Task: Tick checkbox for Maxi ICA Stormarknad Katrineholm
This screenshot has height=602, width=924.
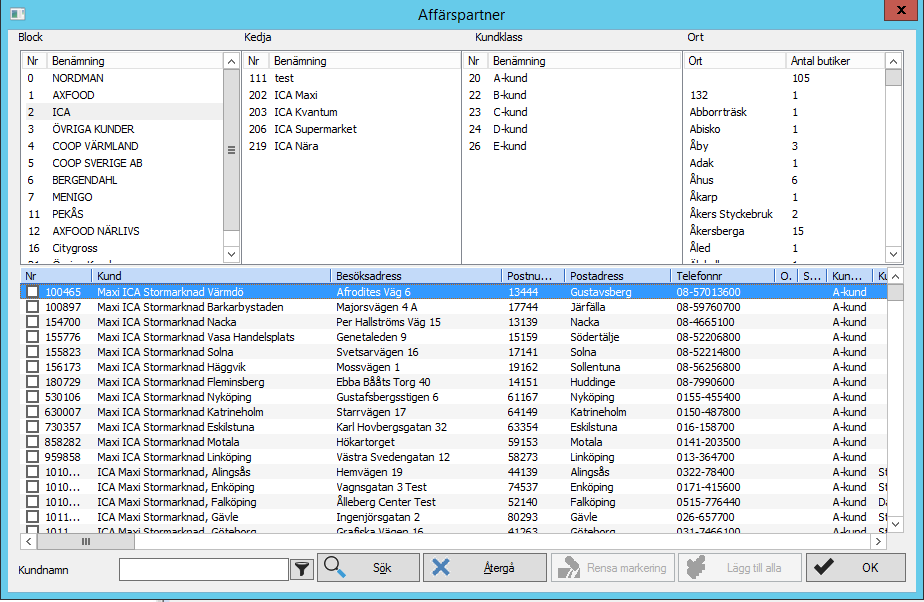Action: tap(32, 412)
